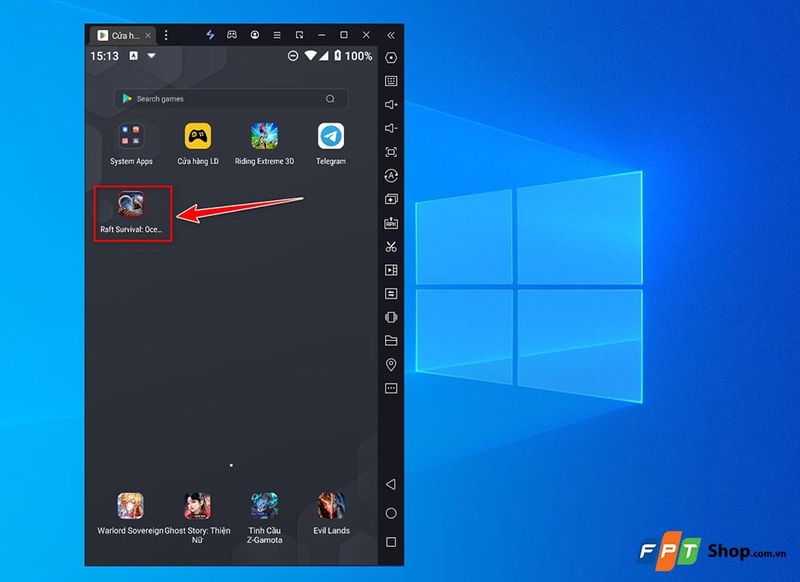Click the home screen page indicator dot
The width and height of the screenshot is (800, 582).
(x=231, y=465)
